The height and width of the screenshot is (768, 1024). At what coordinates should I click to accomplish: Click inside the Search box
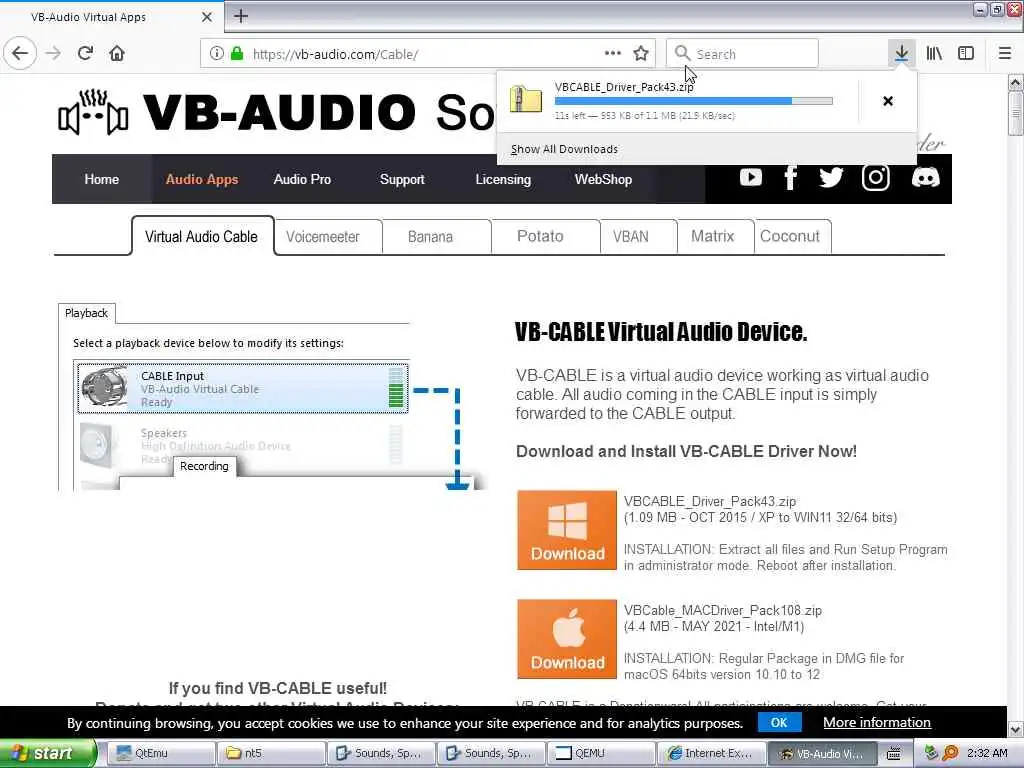pyautogui.click(x=743, y=54)
